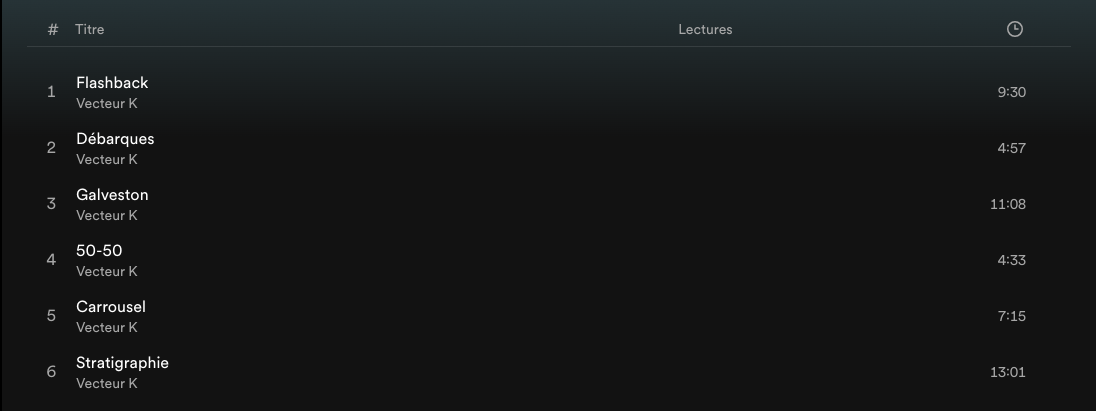Image resolution: width=1096 pixels, height=411 pixels.
Task: Select track number 4 in the list
Action: (x=51, y=259)
